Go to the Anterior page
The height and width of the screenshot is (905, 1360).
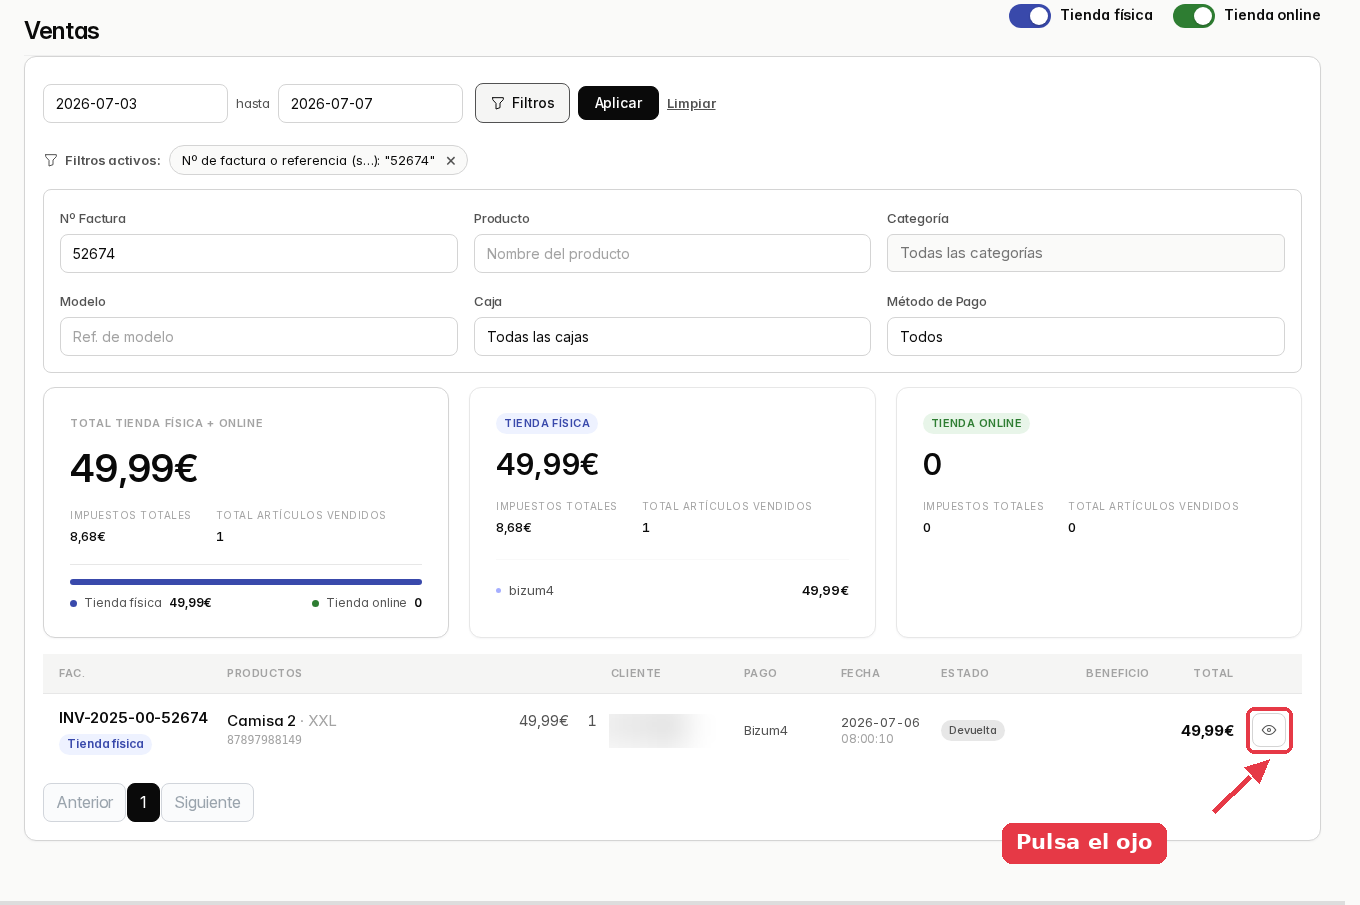point(85,802)
